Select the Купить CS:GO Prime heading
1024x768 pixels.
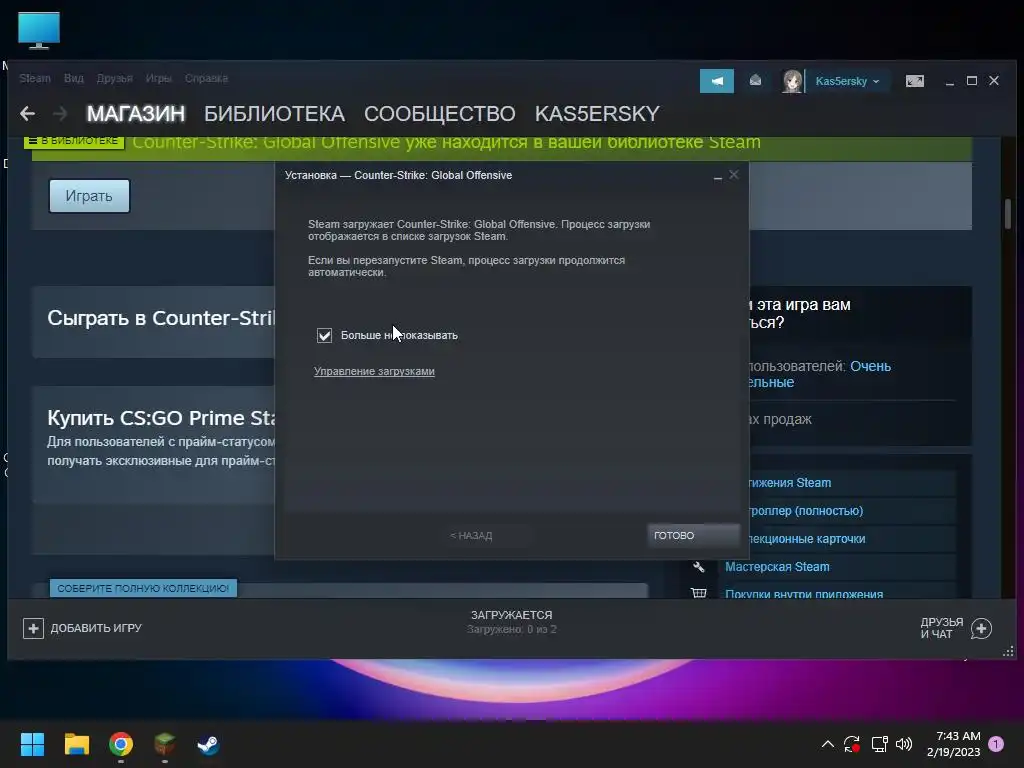pyautogui.click(x=161, y=418)
